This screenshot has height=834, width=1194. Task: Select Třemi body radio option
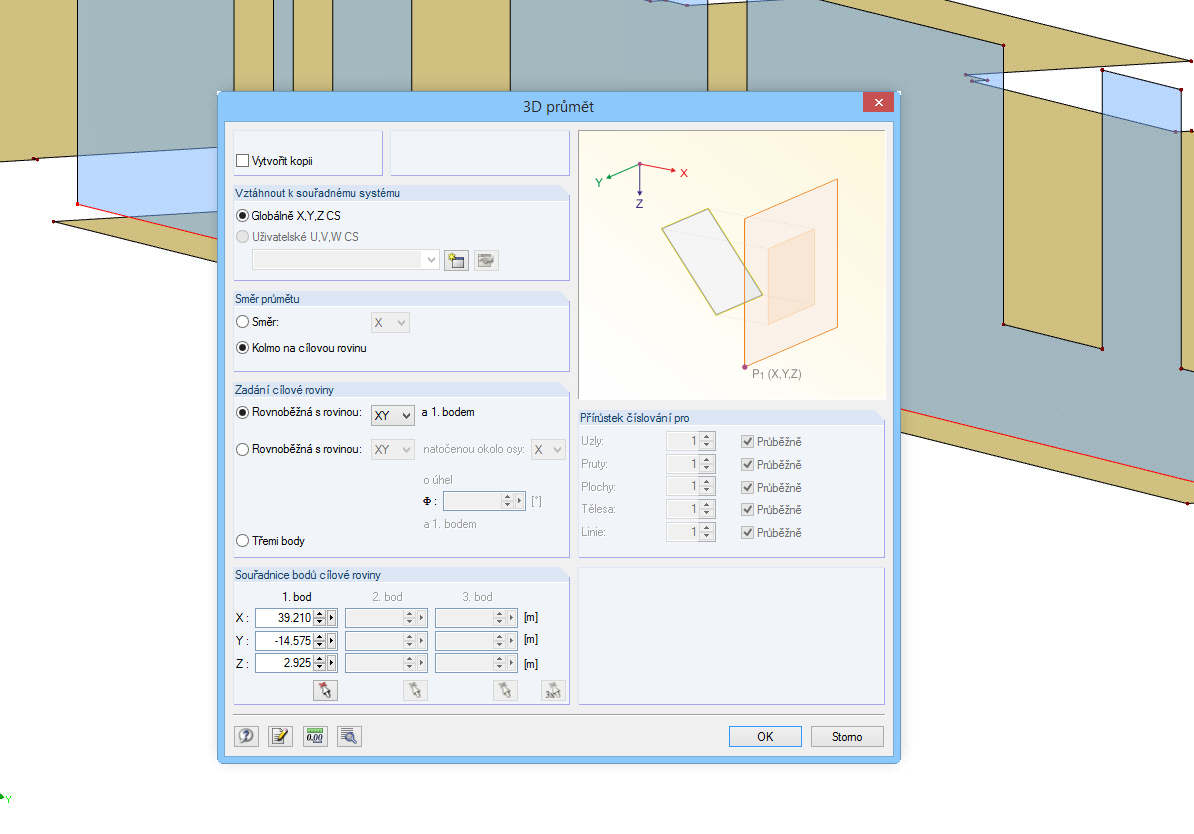click(242, 541)
